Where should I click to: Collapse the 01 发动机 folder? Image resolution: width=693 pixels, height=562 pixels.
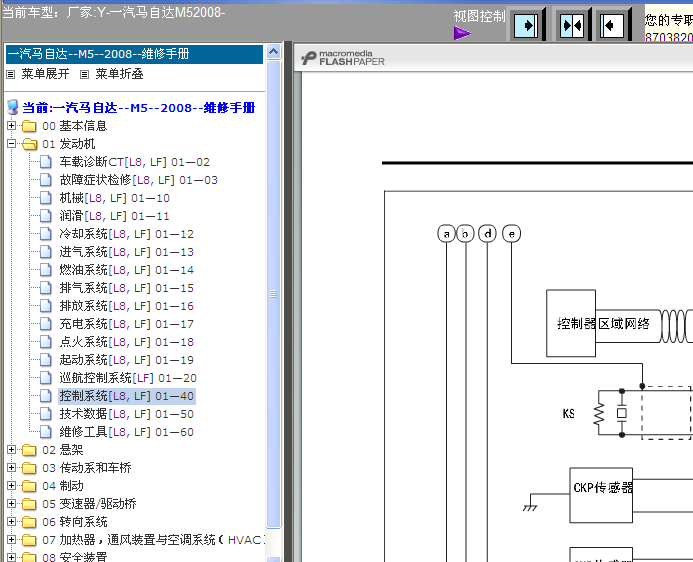(11, 144)
